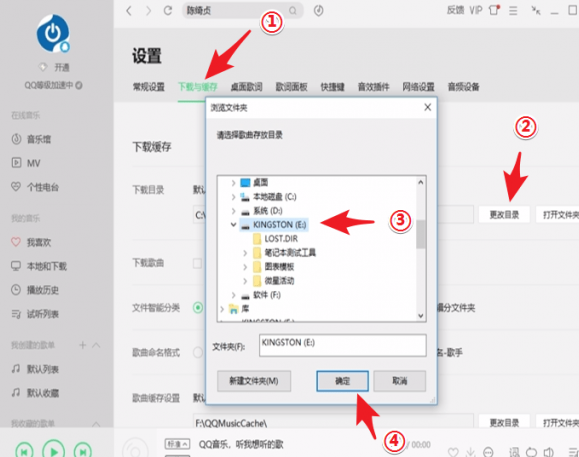This screenshot has width=579, height=457.
Task: Toggle the 下载歌曲 checkbox
Action: 198,263
